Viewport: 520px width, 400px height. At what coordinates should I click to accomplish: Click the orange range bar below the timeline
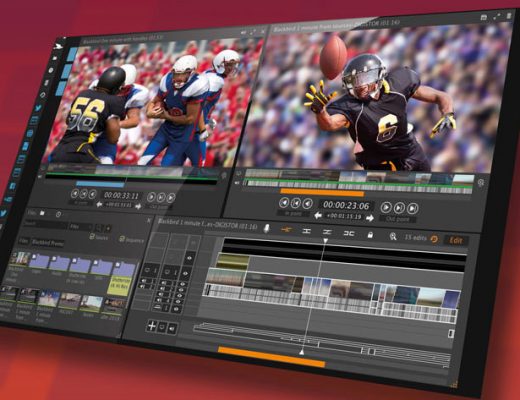click(271, 357)
